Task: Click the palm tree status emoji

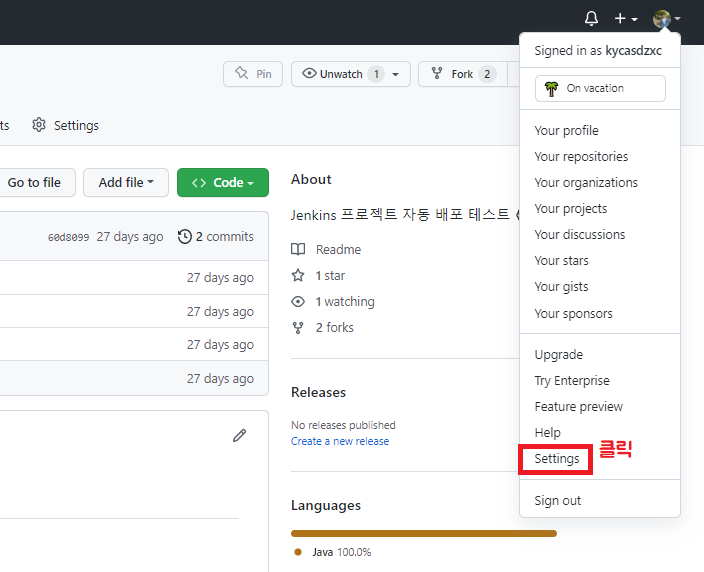Action: (551, 88)
